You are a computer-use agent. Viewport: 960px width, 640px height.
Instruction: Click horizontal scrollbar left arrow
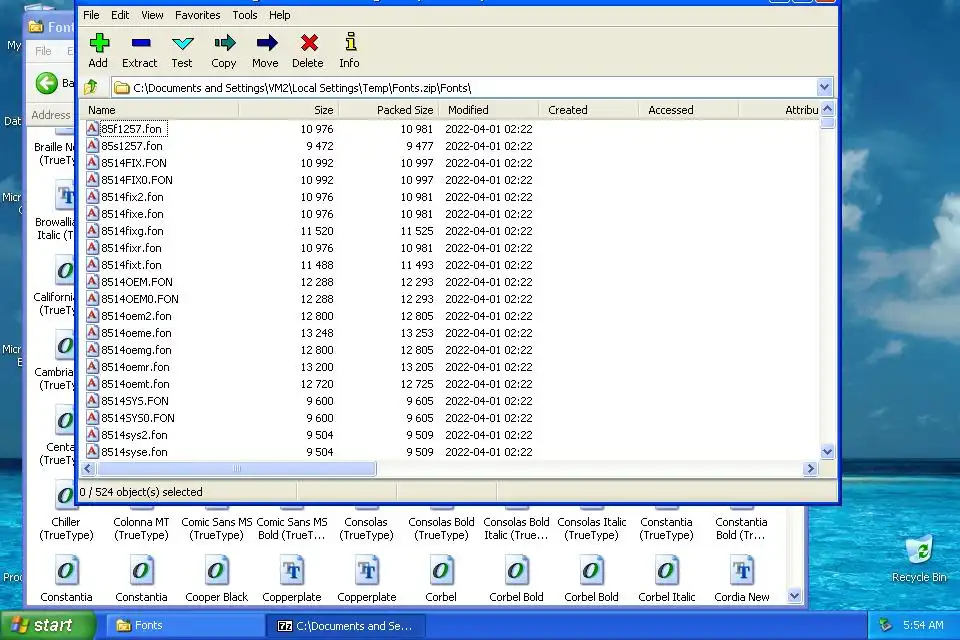tap(88, 469)
